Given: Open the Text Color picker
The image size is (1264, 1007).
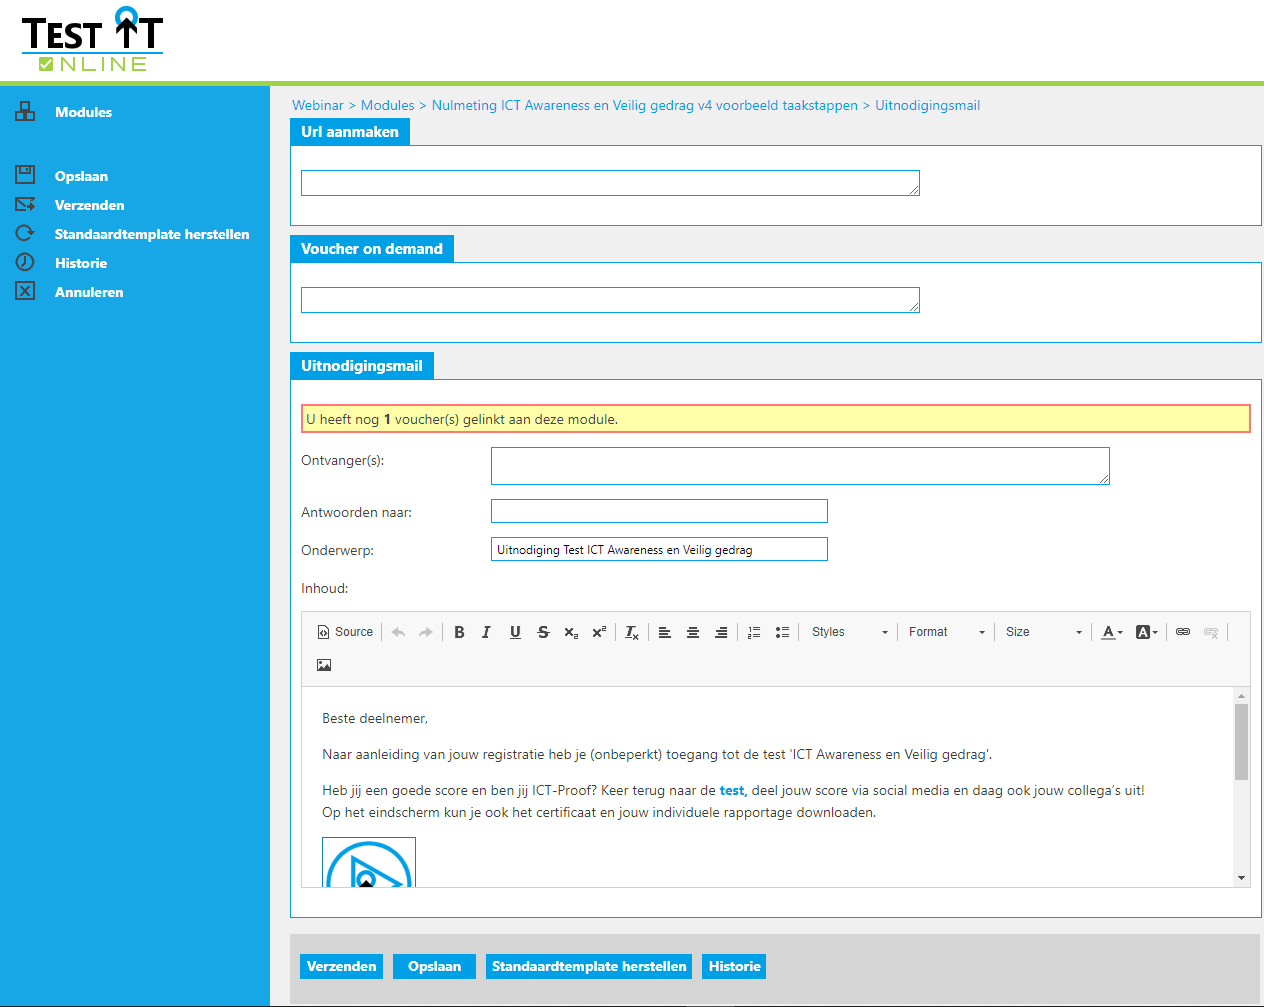Looking at the screenshot, I should tap(1112, 632).
